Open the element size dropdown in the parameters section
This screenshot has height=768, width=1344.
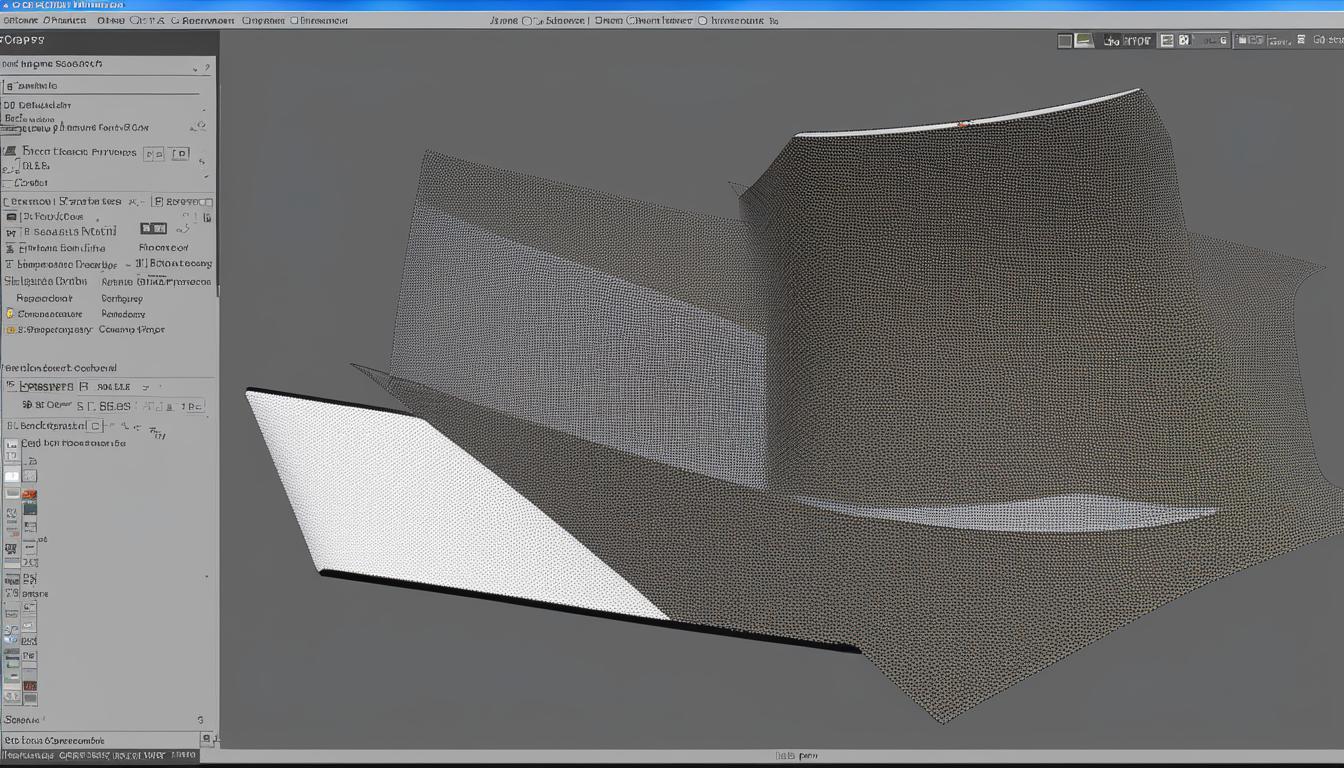point(144,387)
